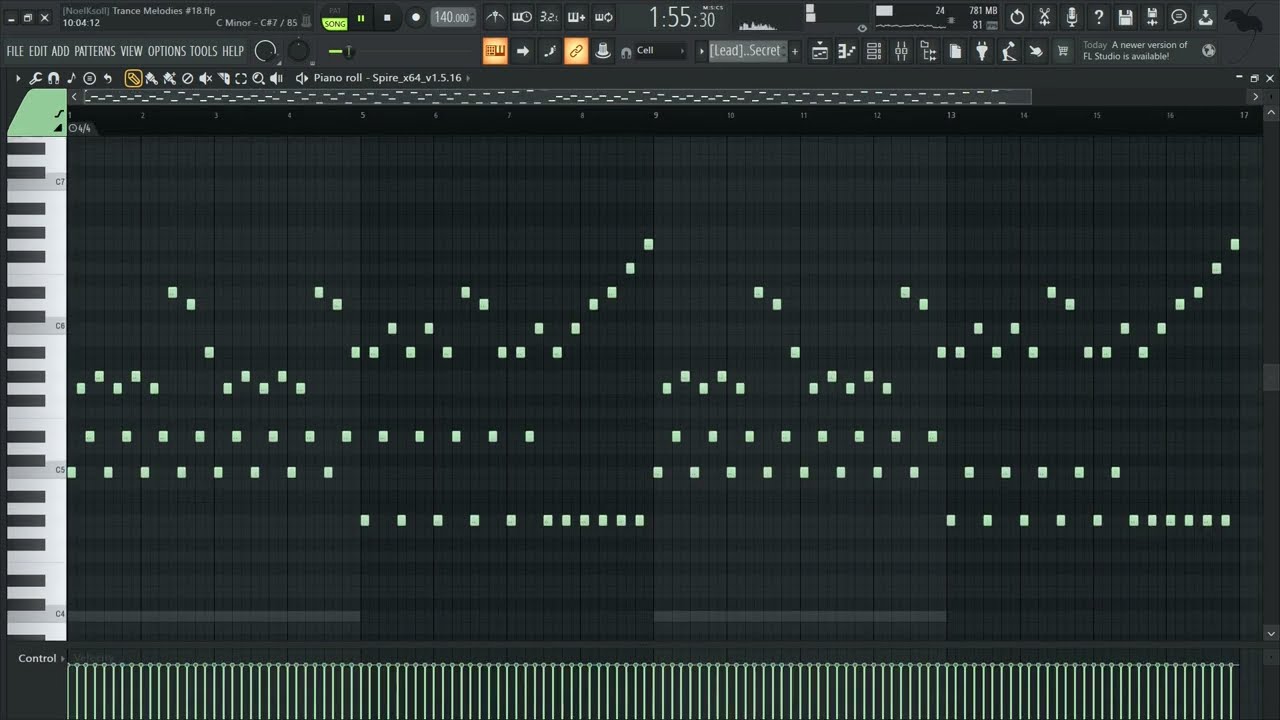Open the piano roll wrench tools menu

pyautogui.click(x=35, y=78)
